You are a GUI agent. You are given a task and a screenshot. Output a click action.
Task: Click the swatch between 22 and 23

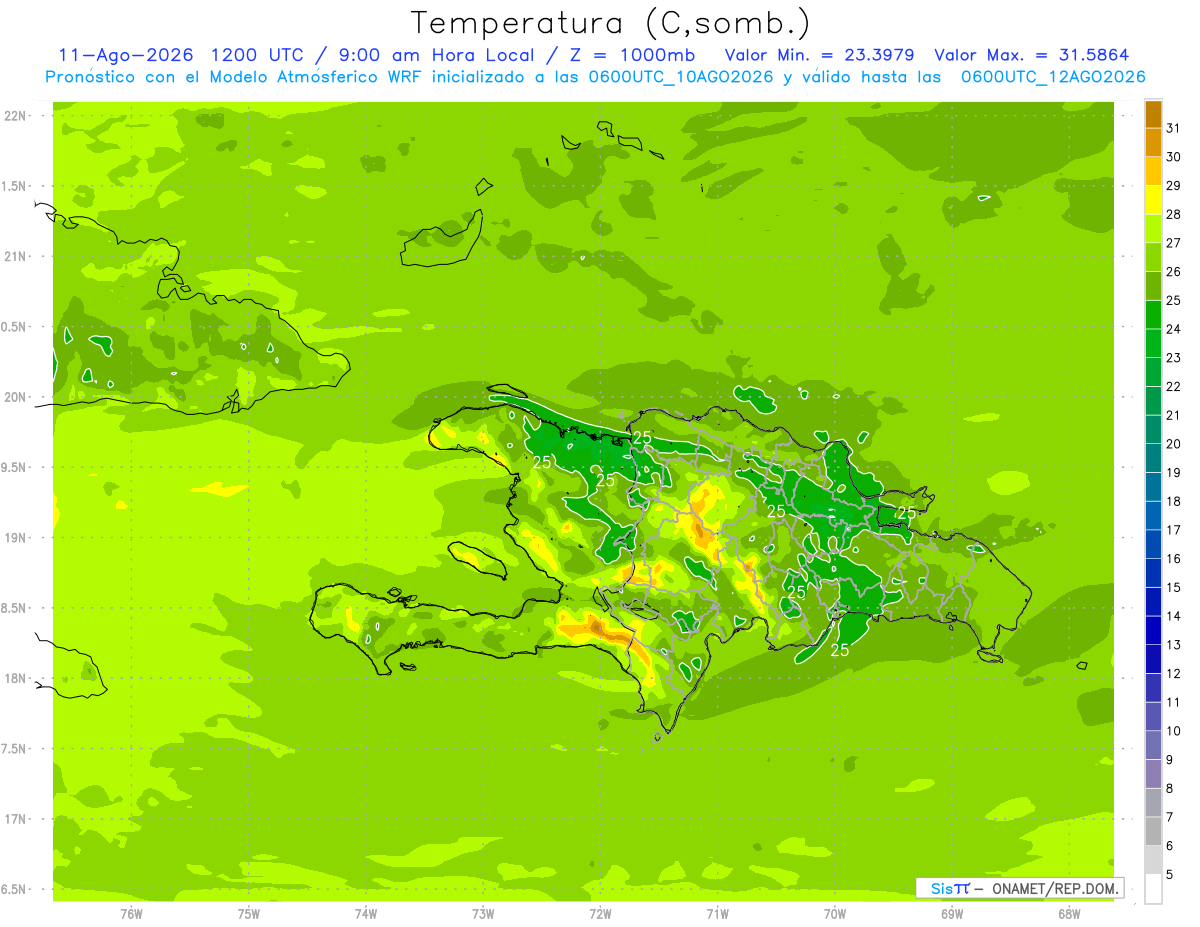click(x=1153, y=372)
